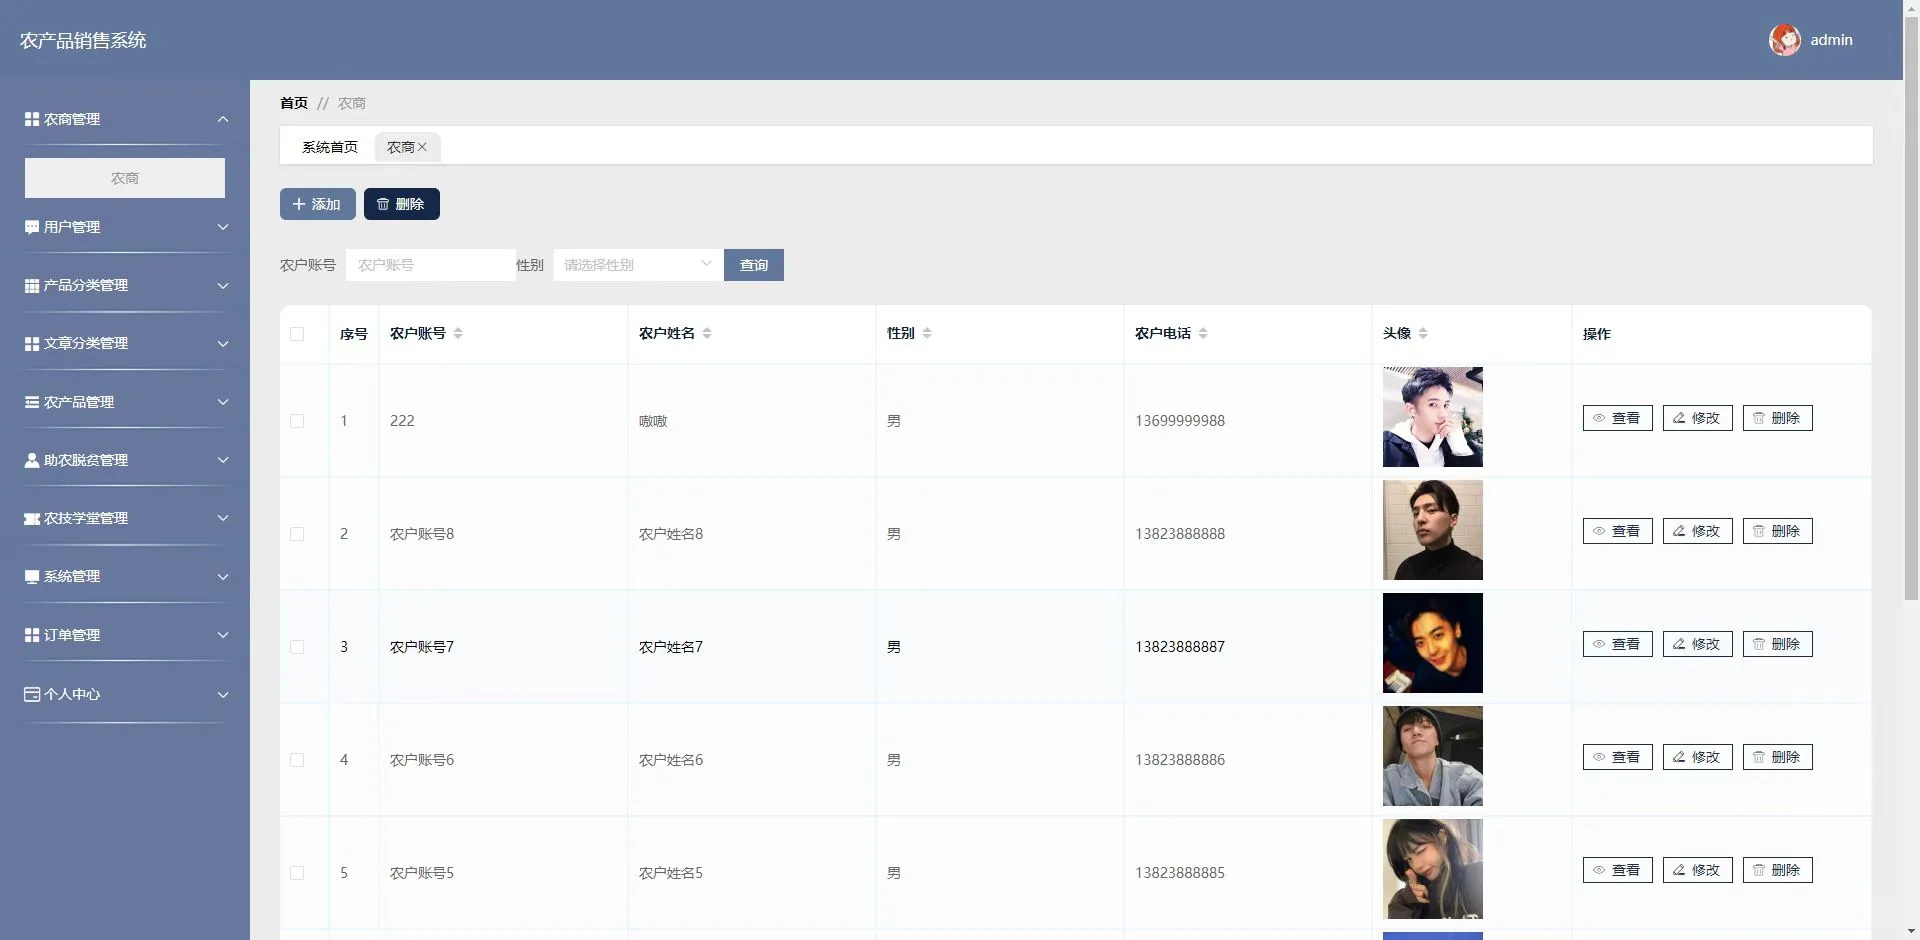The width and height of the screenshot is (1920, 940).
Task: Close the 农商 tab
Action: click(423, 147)
